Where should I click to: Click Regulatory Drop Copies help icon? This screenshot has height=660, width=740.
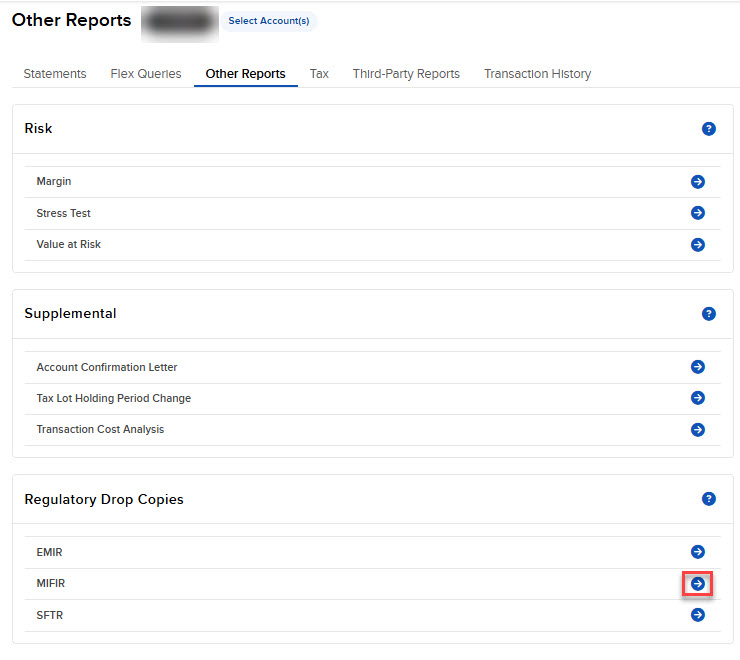pyautogui.click(x=708, y=499)
